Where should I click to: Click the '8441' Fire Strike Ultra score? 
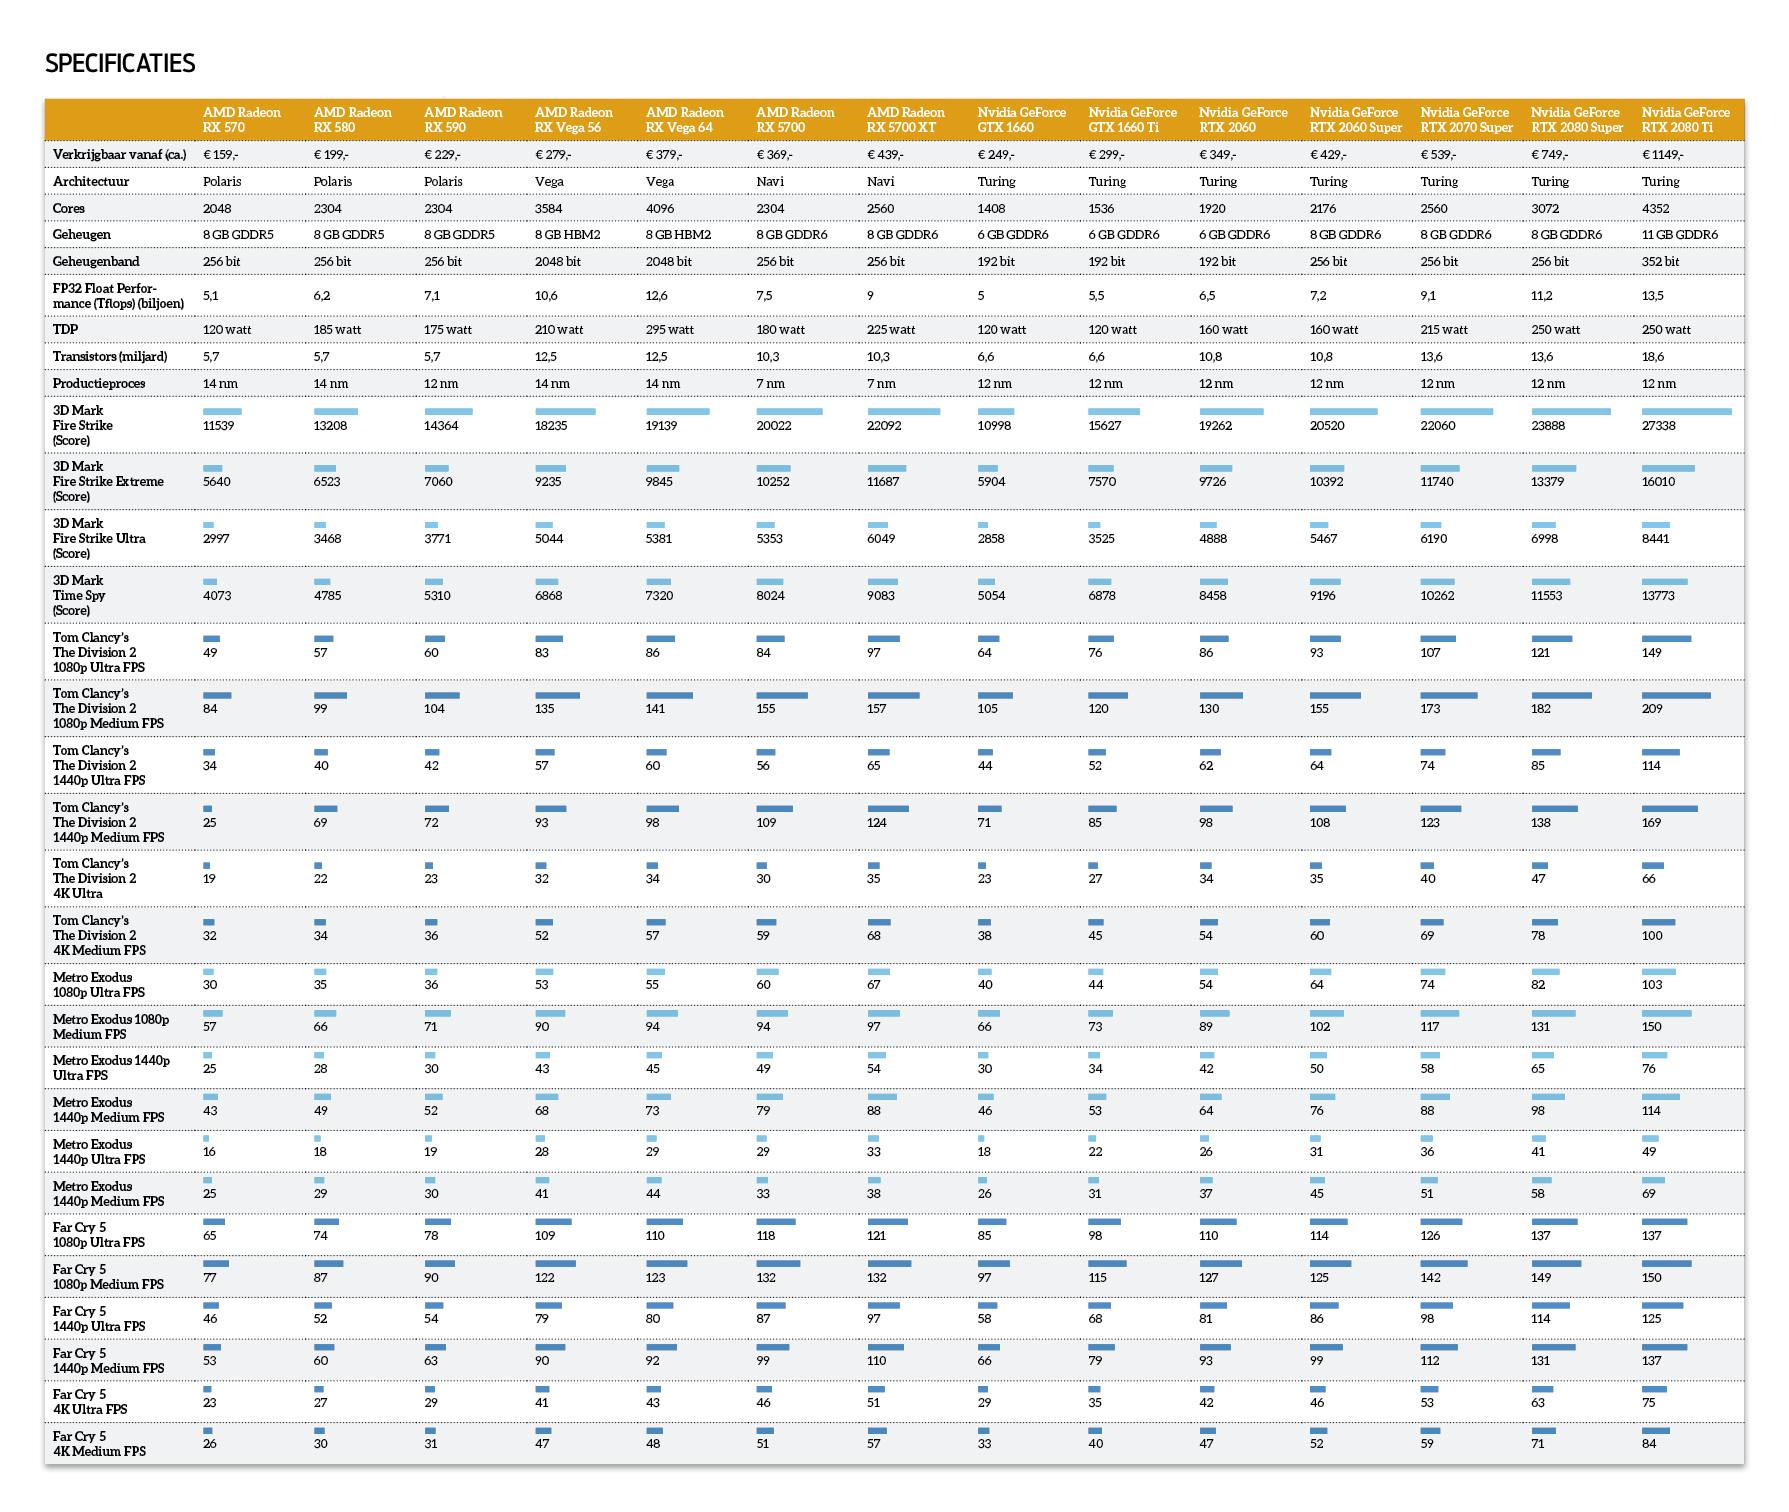[x=1656, y=539]
